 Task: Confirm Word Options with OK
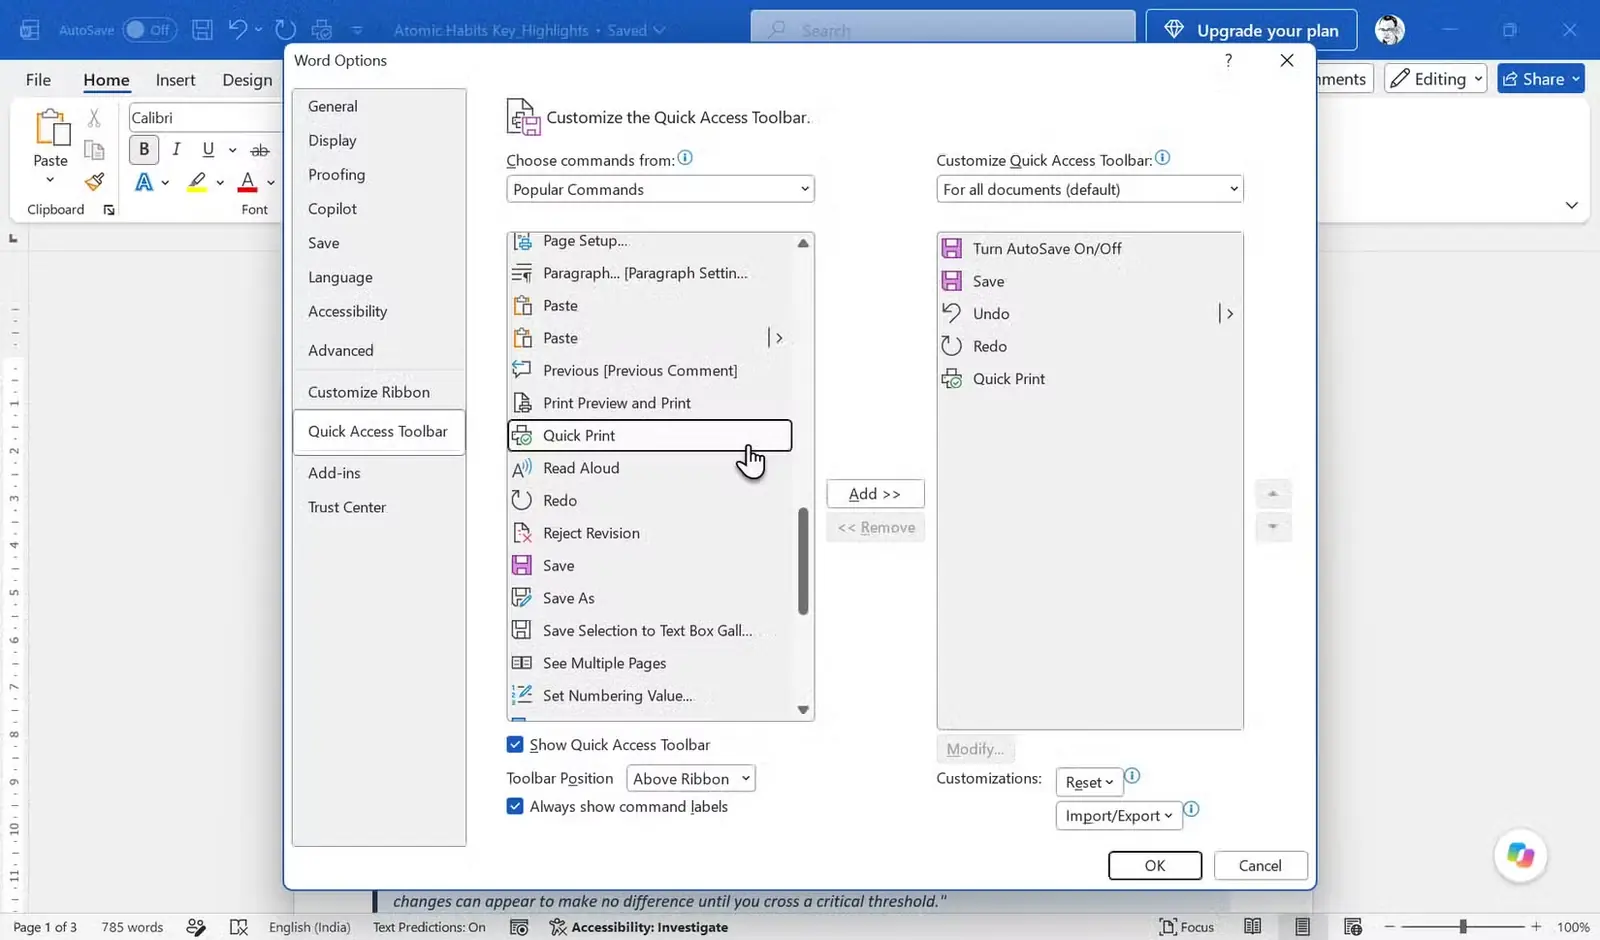1155,866
